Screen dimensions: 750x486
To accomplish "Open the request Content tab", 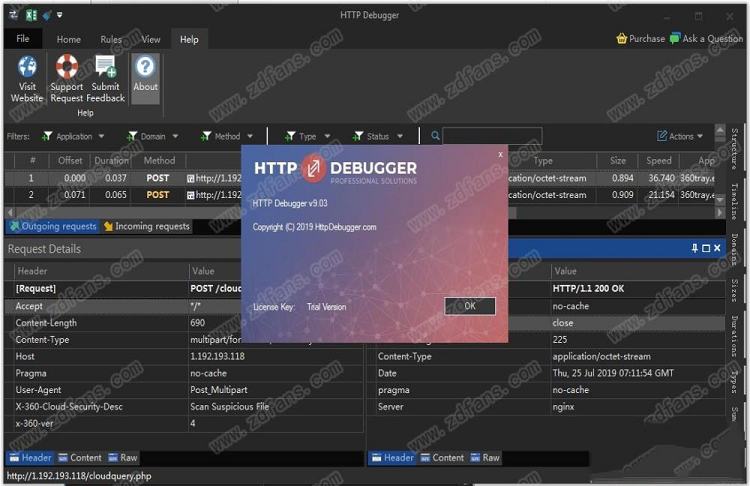I will (x=80, y=458).
